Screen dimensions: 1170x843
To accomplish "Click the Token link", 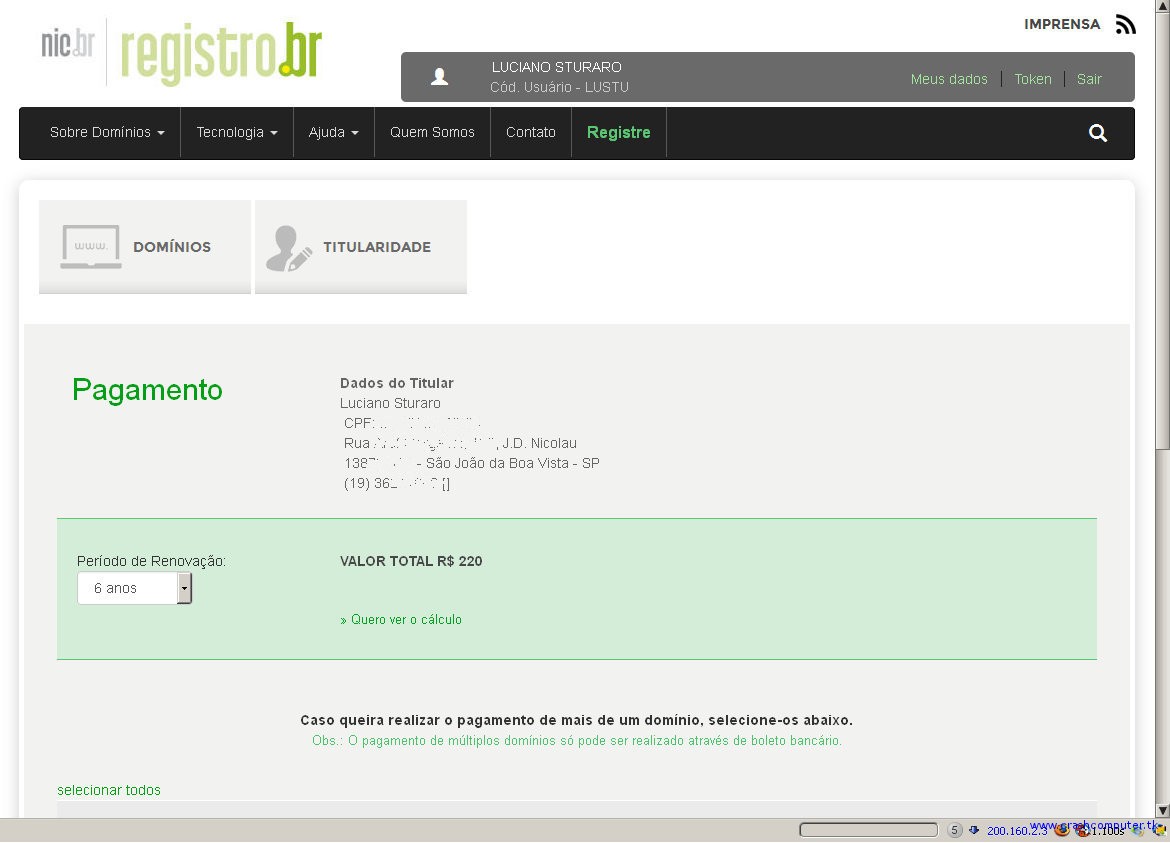I will [x=1033, y=79].
